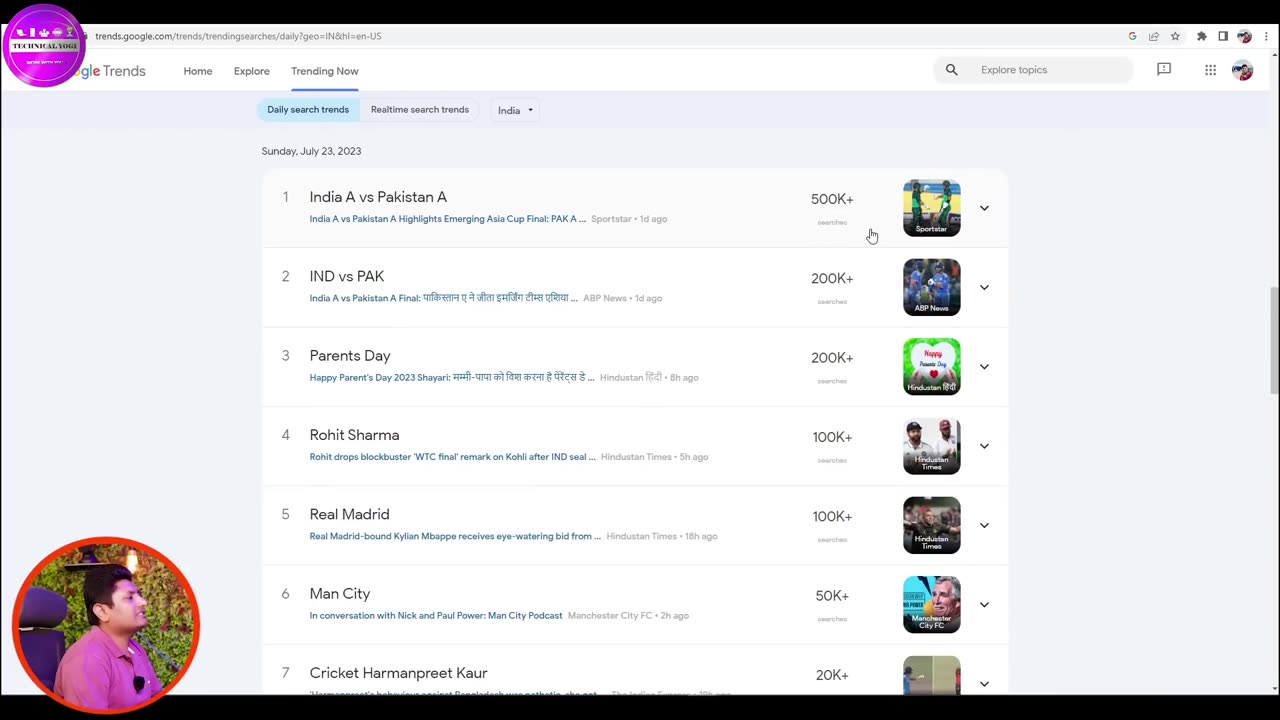
Task: Expand the India A vs Pakistan A row
Action: [x=984, y=208]
